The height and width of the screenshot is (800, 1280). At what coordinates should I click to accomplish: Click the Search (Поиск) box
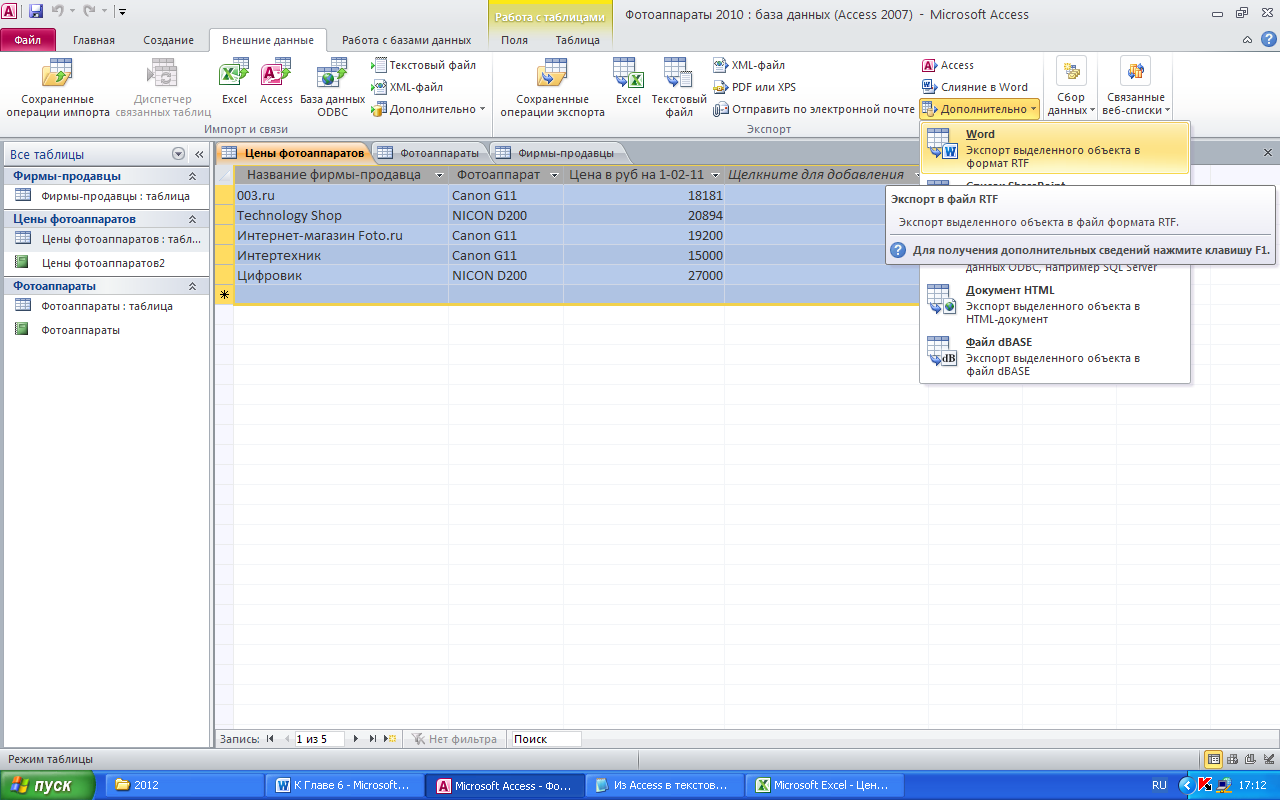click(546, 739)
